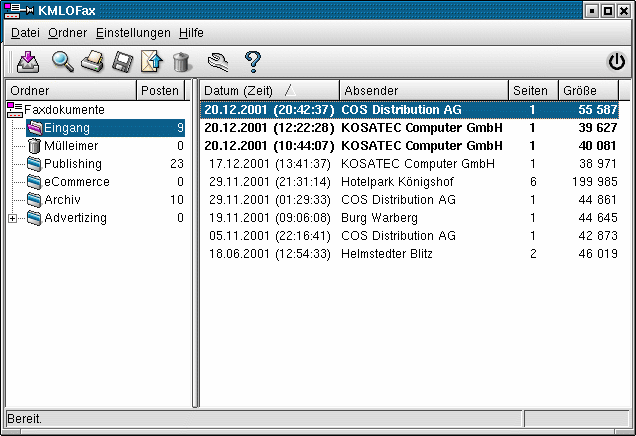Click the question mark help icon
Viewport: 636px width, 436px height.
tap(253, 62)
